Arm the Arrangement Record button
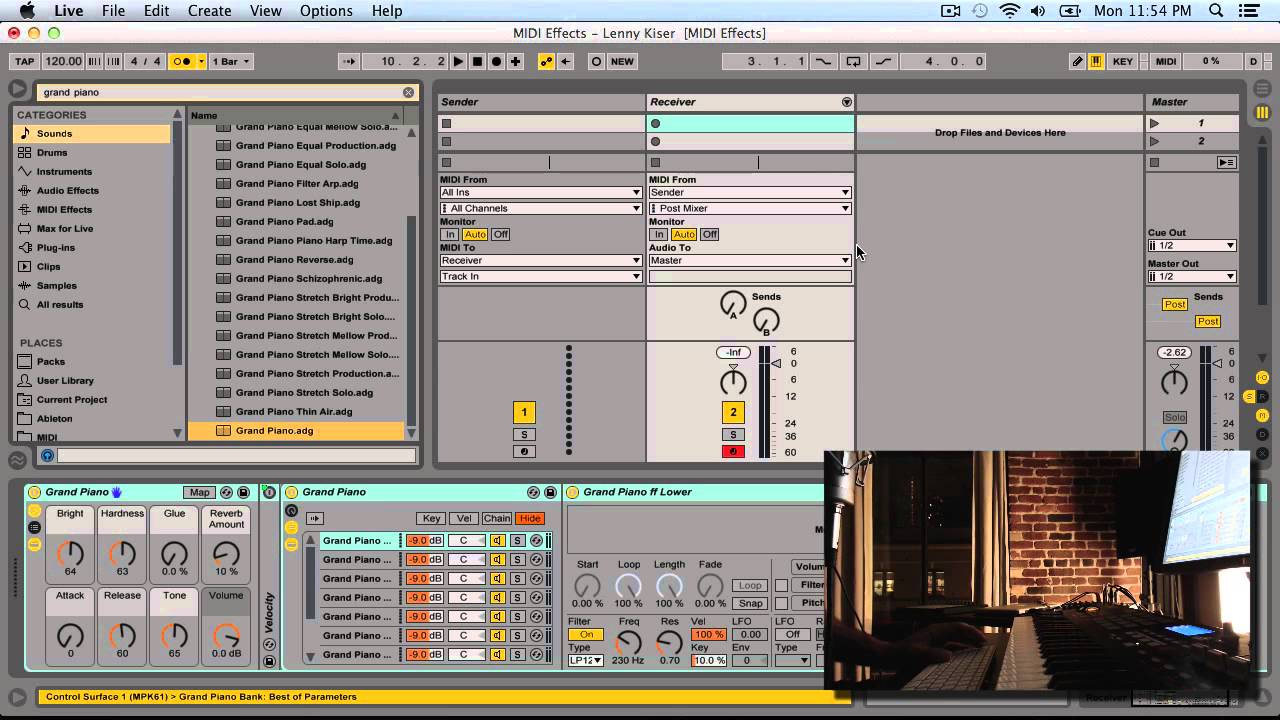Image resolution: width=1280 pixels, height=720 pixels. point(496,61)
